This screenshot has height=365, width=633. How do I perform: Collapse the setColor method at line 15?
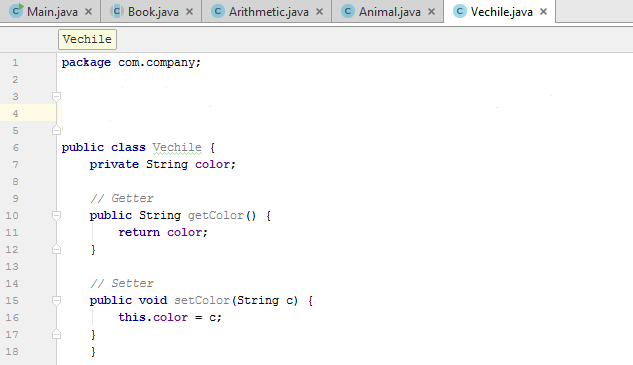pos(57,300)
